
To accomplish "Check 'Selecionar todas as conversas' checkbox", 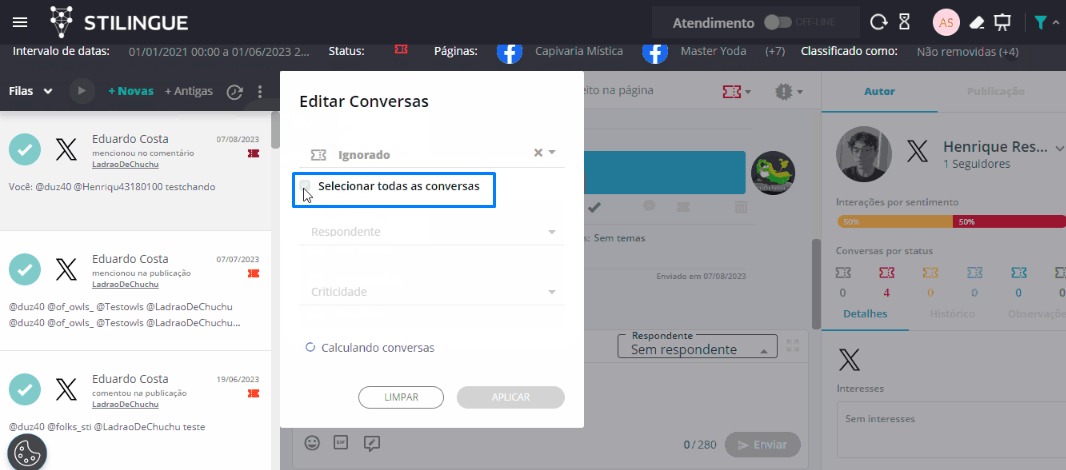I will (x=306, y=186).
